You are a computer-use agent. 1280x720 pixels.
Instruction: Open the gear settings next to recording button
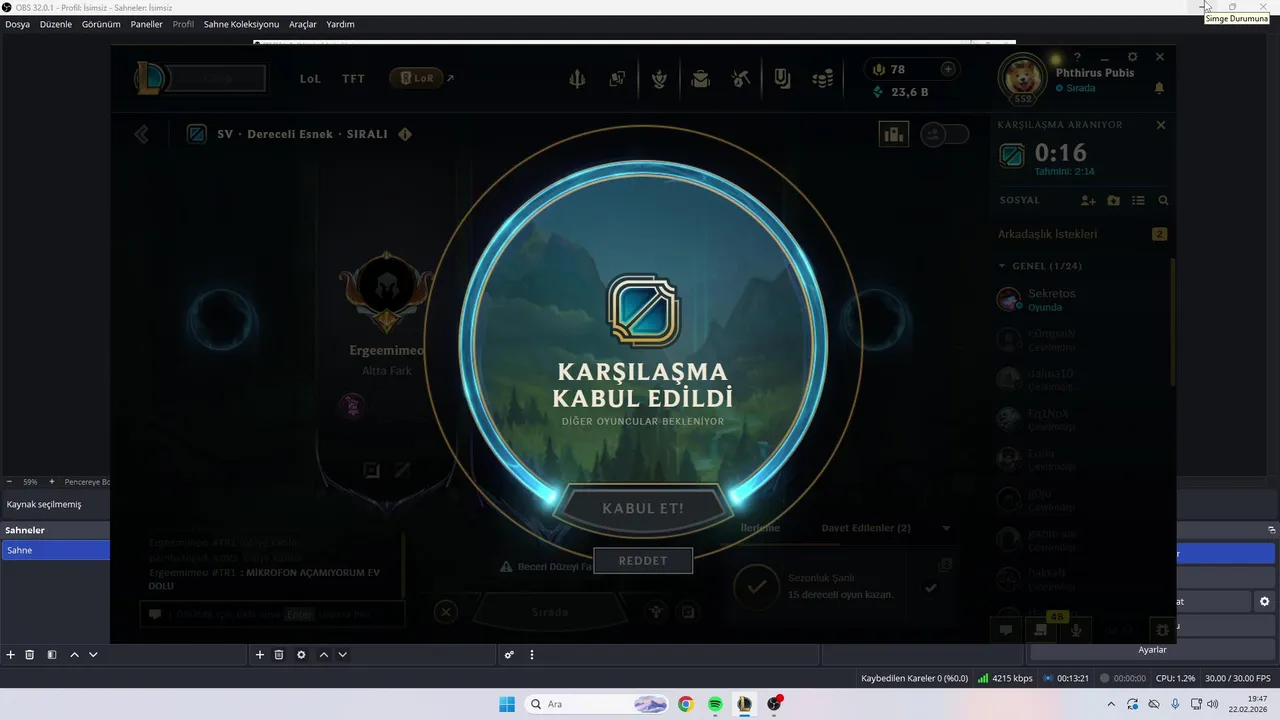1264,602
